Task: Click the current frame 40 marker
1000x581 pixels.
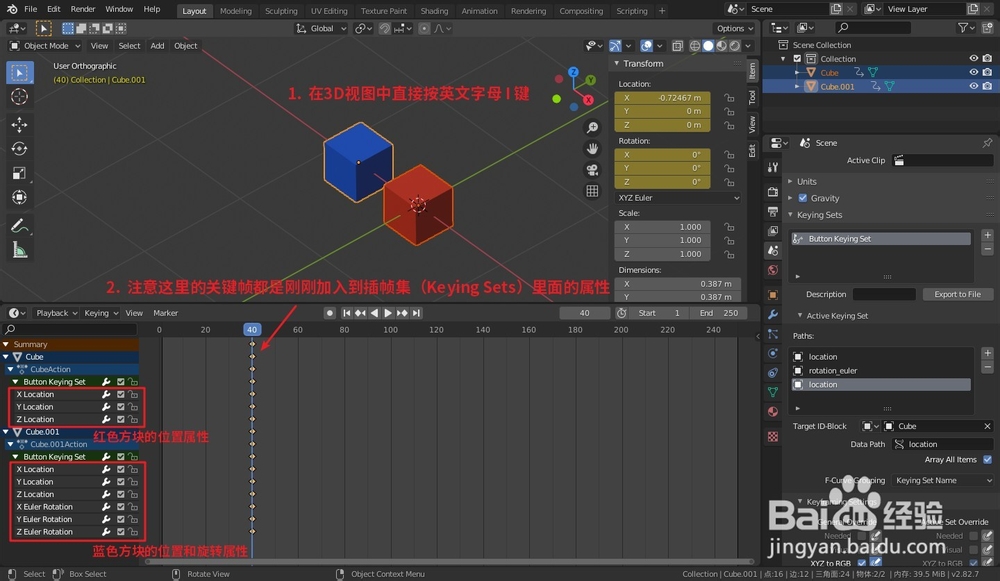Action: pos(252,330)
